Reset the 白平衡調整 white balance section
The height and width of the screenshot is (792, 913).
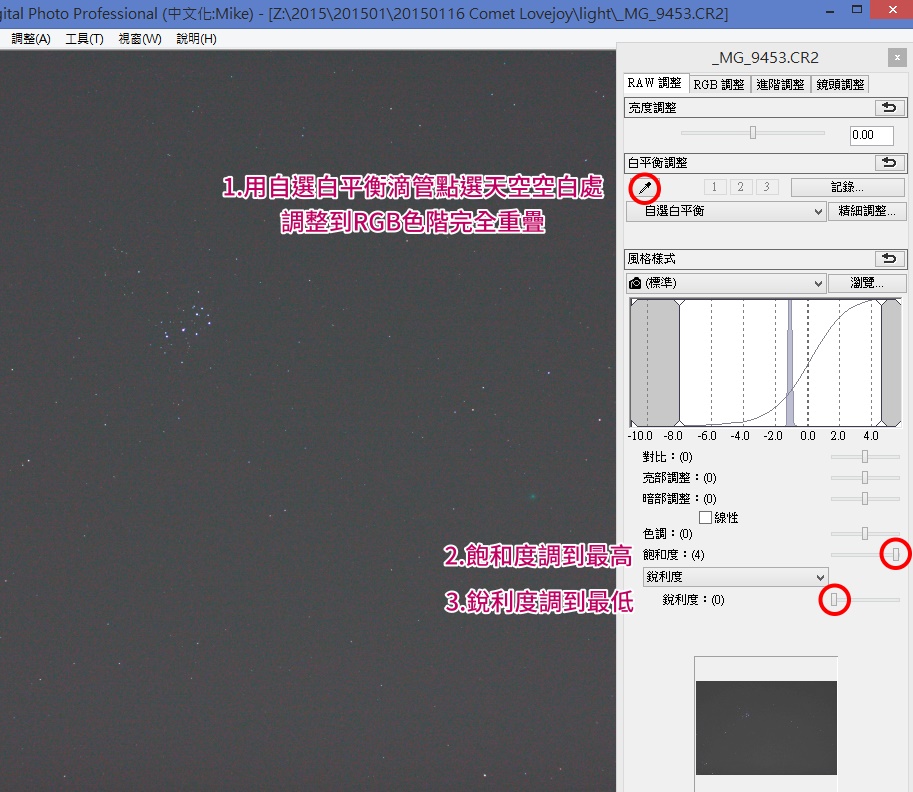886,162
